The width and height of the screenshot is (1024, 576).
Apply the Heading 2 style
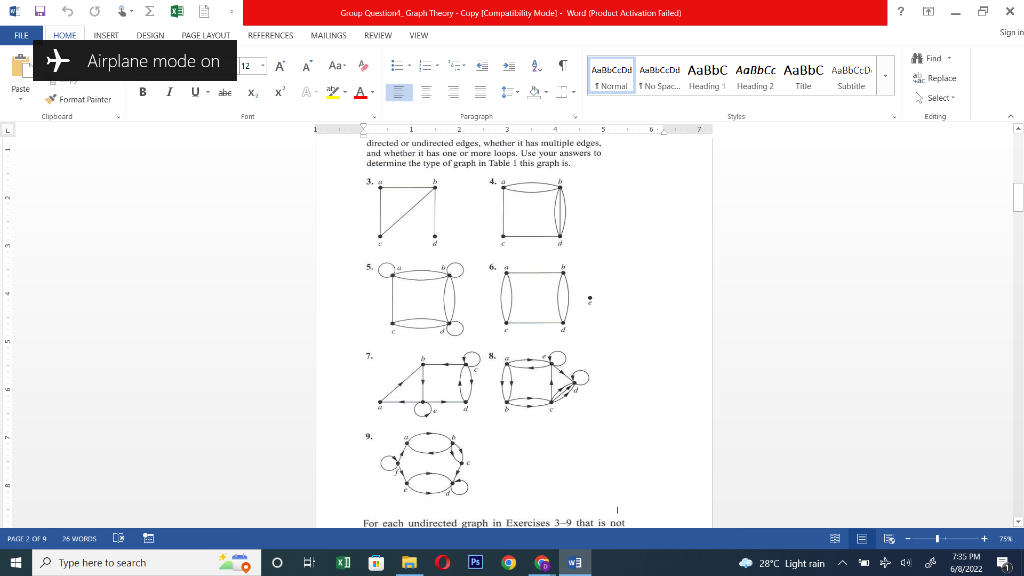click(756, 76)
